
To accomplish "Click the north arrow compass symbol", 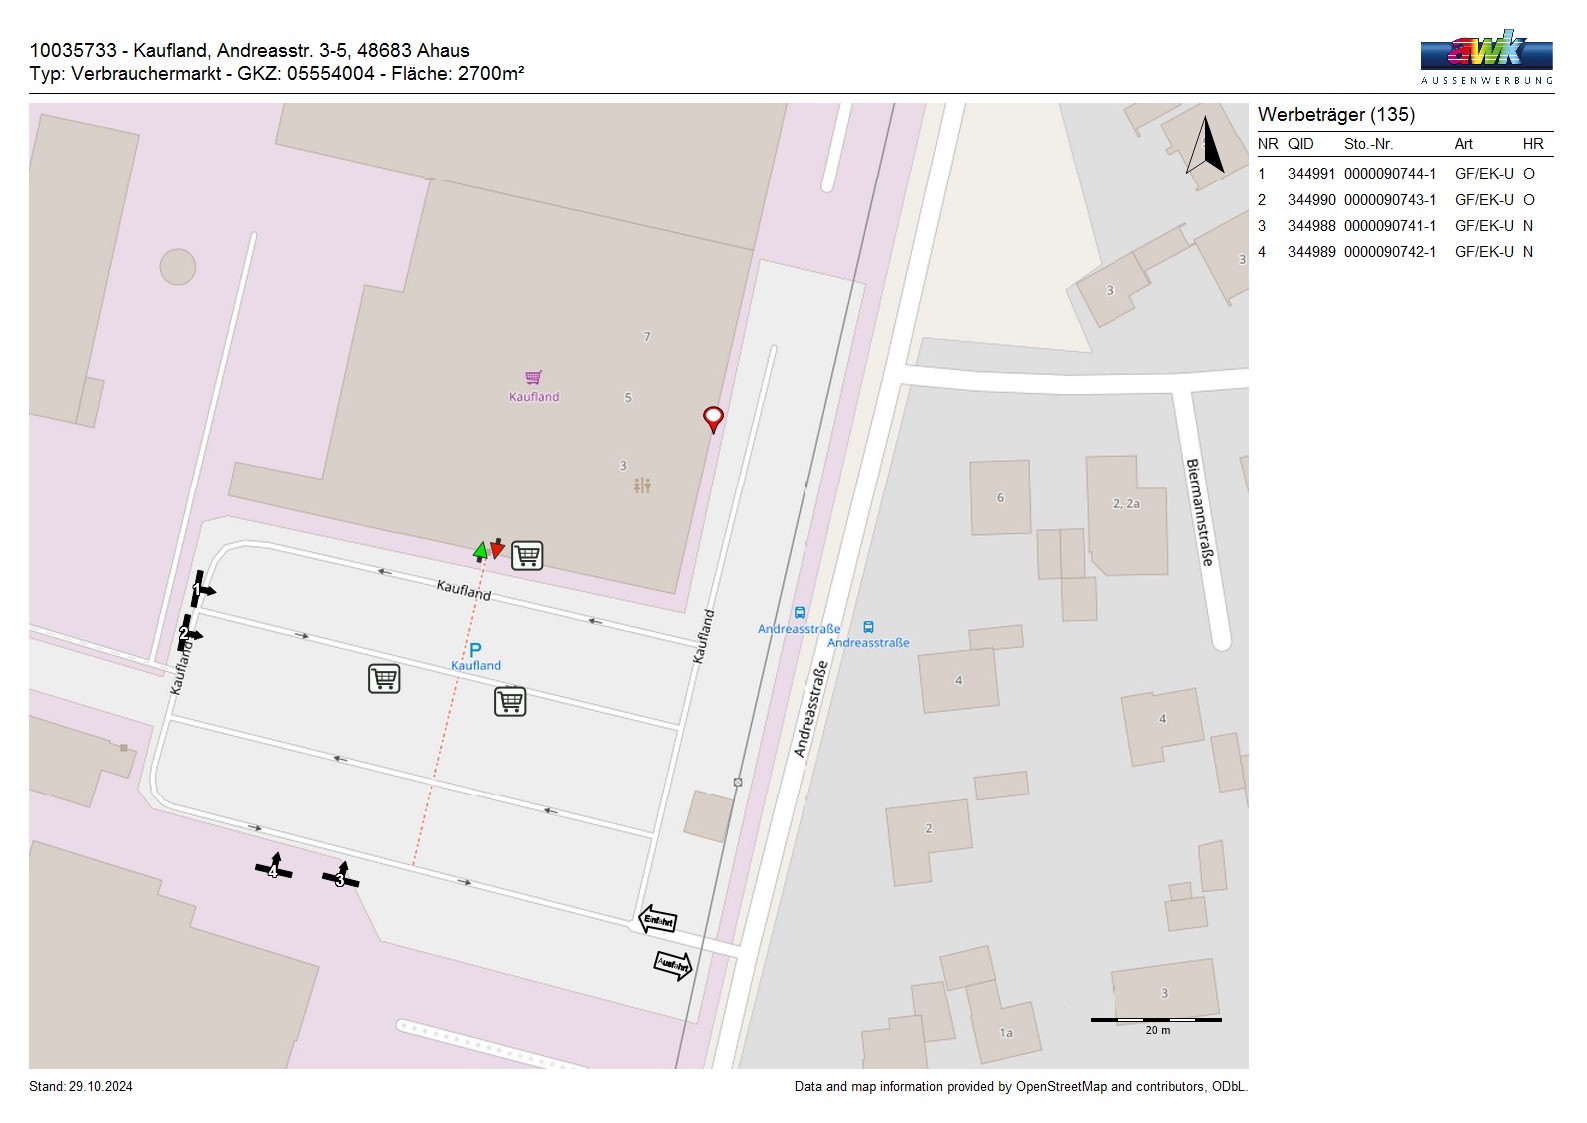I will pos(1207,146).
